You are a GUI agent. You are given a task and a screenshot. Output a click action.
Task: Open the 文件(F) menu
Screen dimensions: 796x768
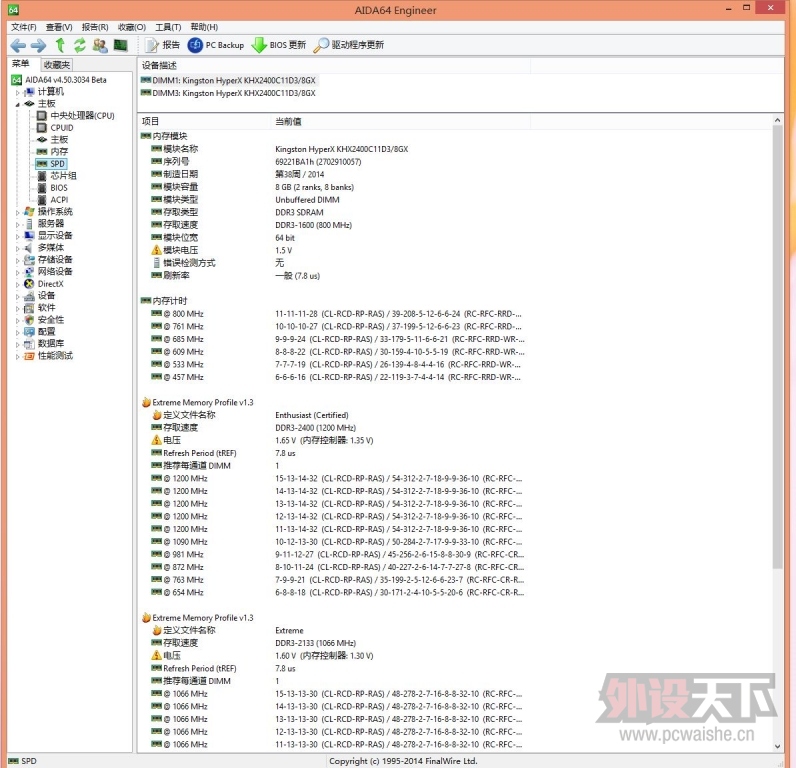coord(23,27)
